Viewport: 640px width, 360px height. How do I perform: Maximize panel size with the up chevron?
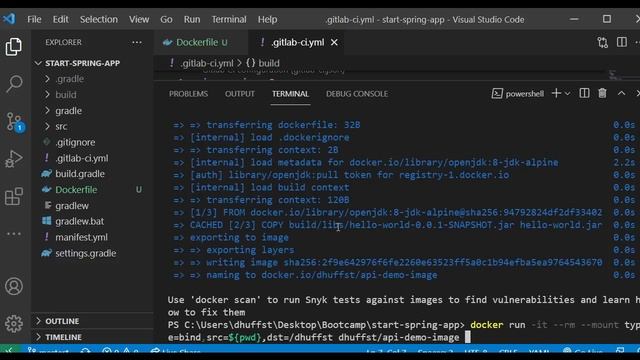tap(621, 93)
